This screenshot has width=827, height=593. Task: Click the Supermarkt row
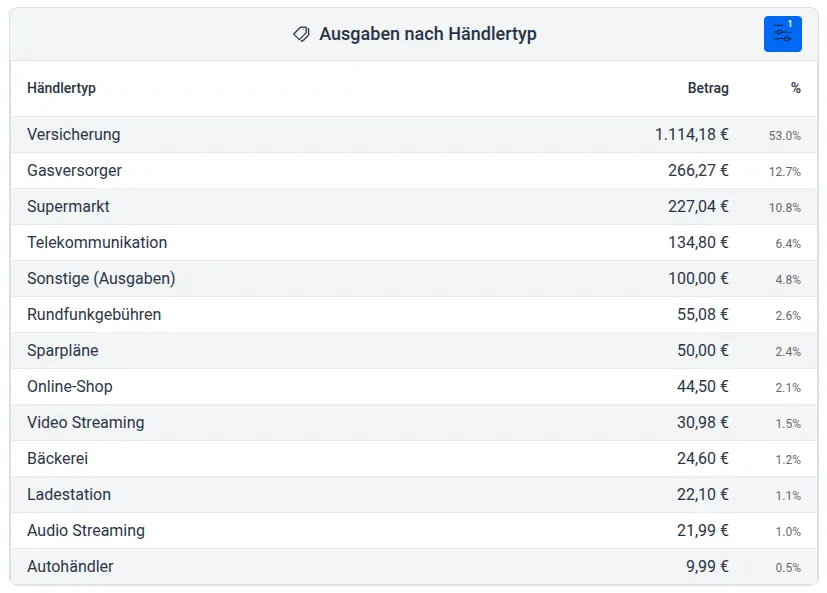pyautogui.click(x=400, y=206)
